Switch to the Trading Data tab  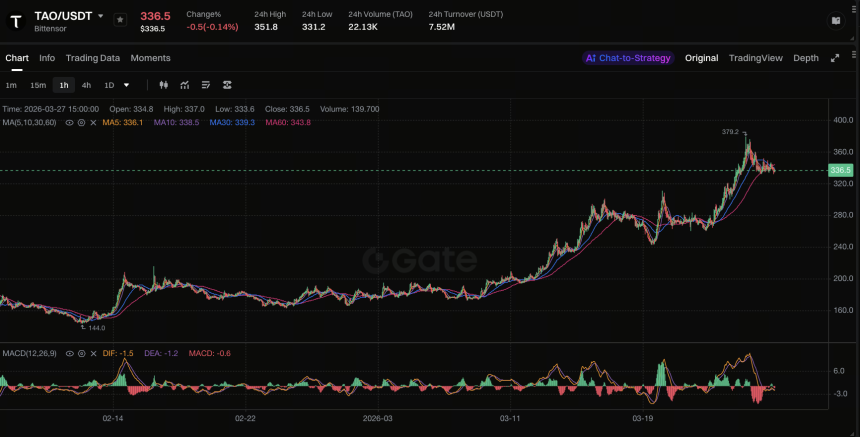coord(93,58)
